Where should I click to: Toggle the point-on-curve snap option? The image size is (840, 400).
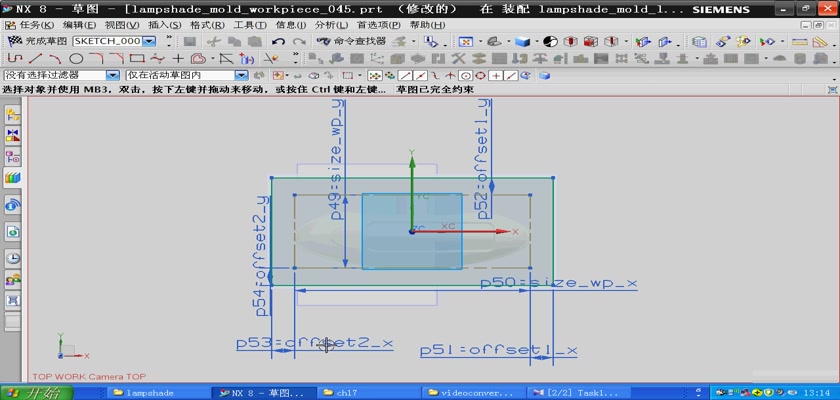[510, 75]
